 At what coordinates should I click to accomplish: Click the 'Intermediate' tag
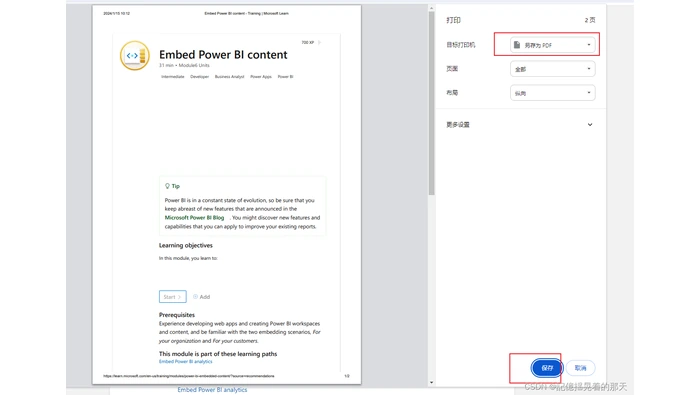click(173, 77)
